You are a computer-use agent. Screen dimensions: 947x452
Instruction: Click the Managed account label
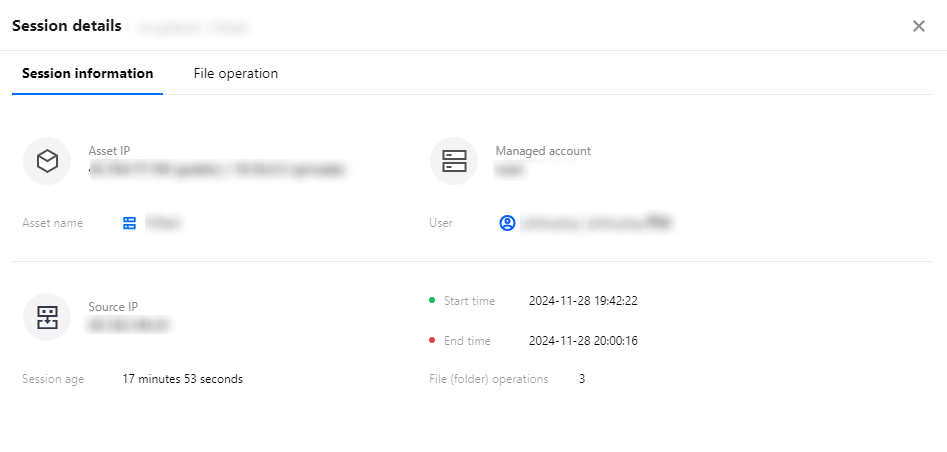[543, 151]
